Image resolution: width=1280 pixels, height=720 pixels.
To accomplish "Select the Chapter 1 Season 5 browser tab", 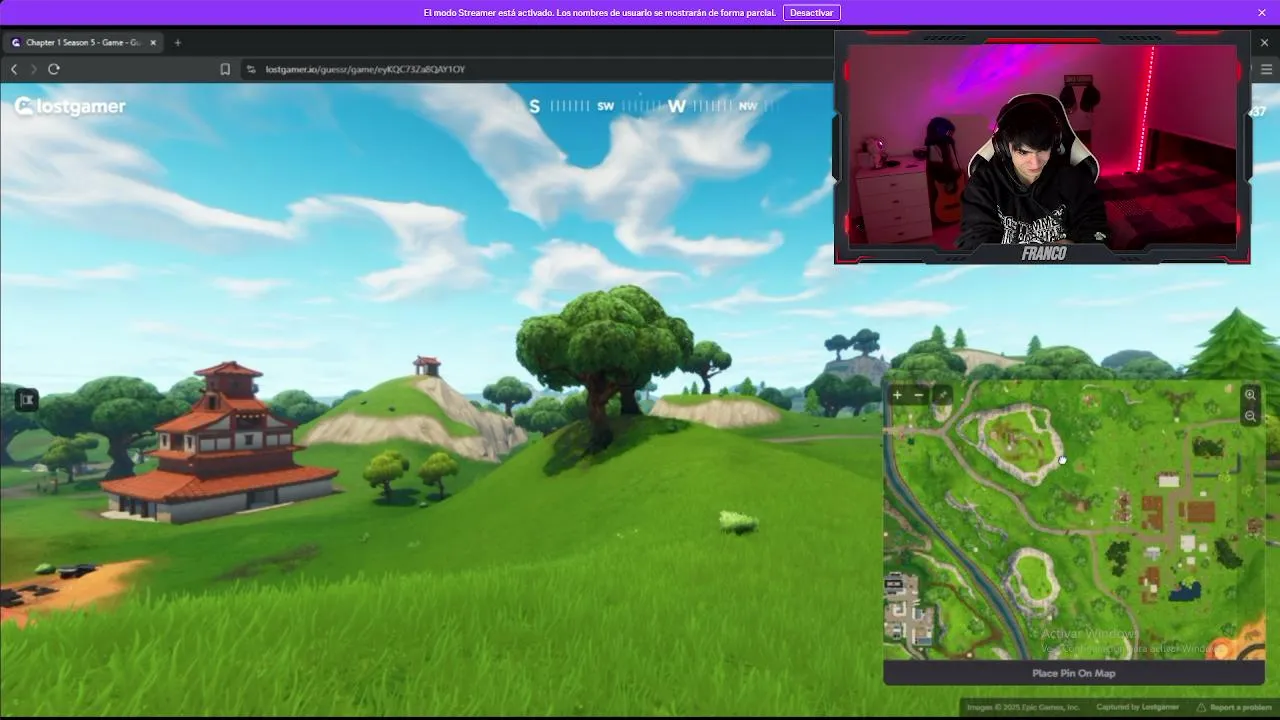I will click(x=84, y=43).
